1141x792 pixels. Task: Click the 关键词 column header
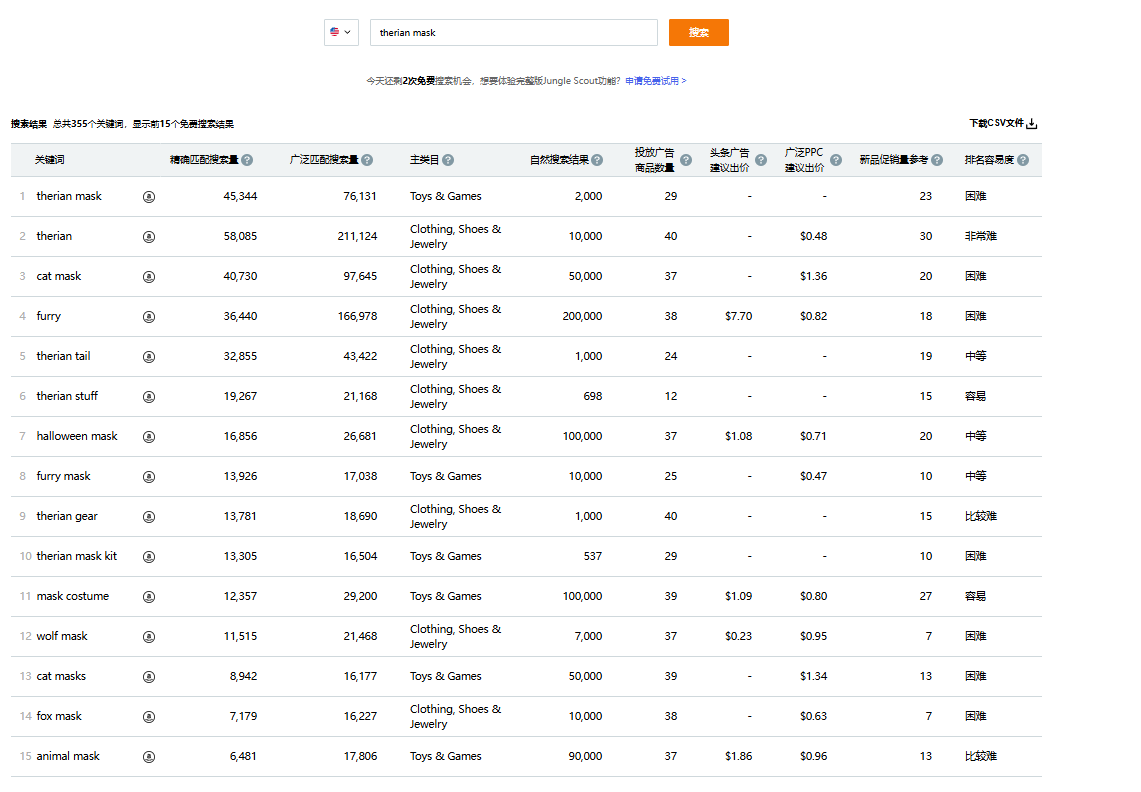(x=49, y=160)
